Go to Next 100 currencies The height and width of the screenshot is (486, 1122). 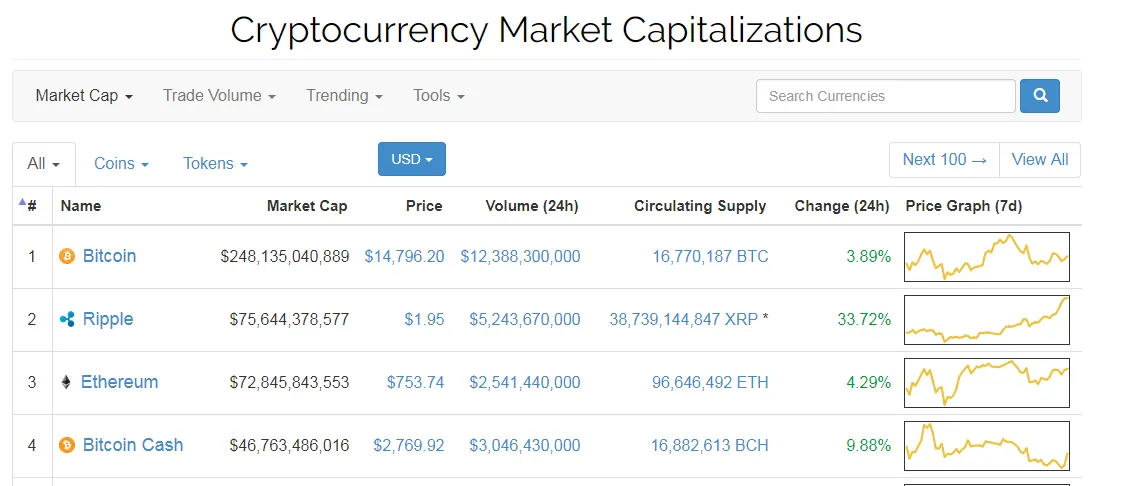(x=945, y=160)
